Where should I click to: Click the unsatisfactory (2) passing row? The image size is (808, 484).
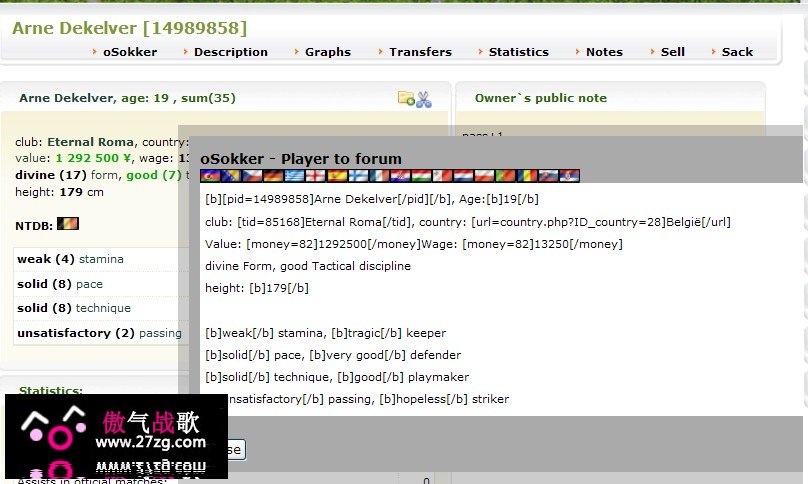pyautogui.click(x=100, y=332)
